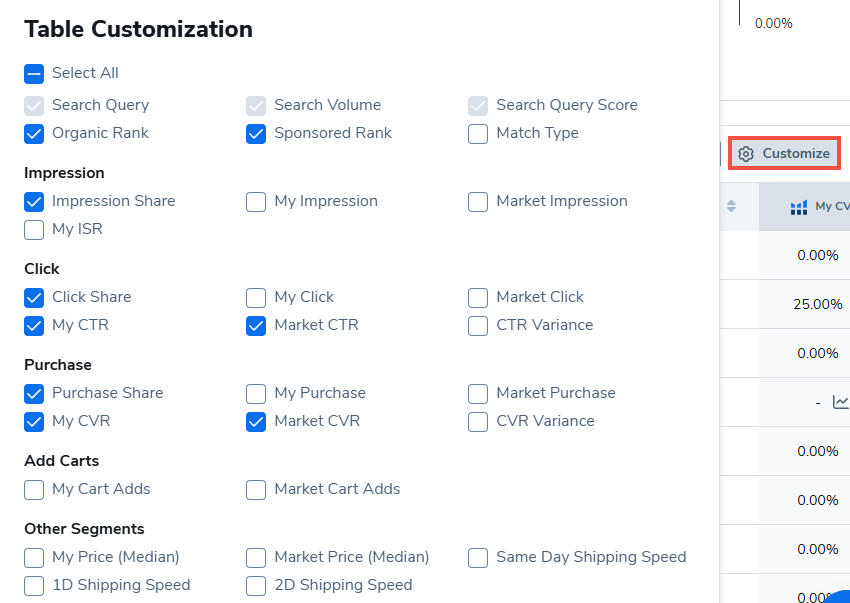Disable the Organic Rank checkbox
Viewport: 850px width, 603px height.
(32, 133)
